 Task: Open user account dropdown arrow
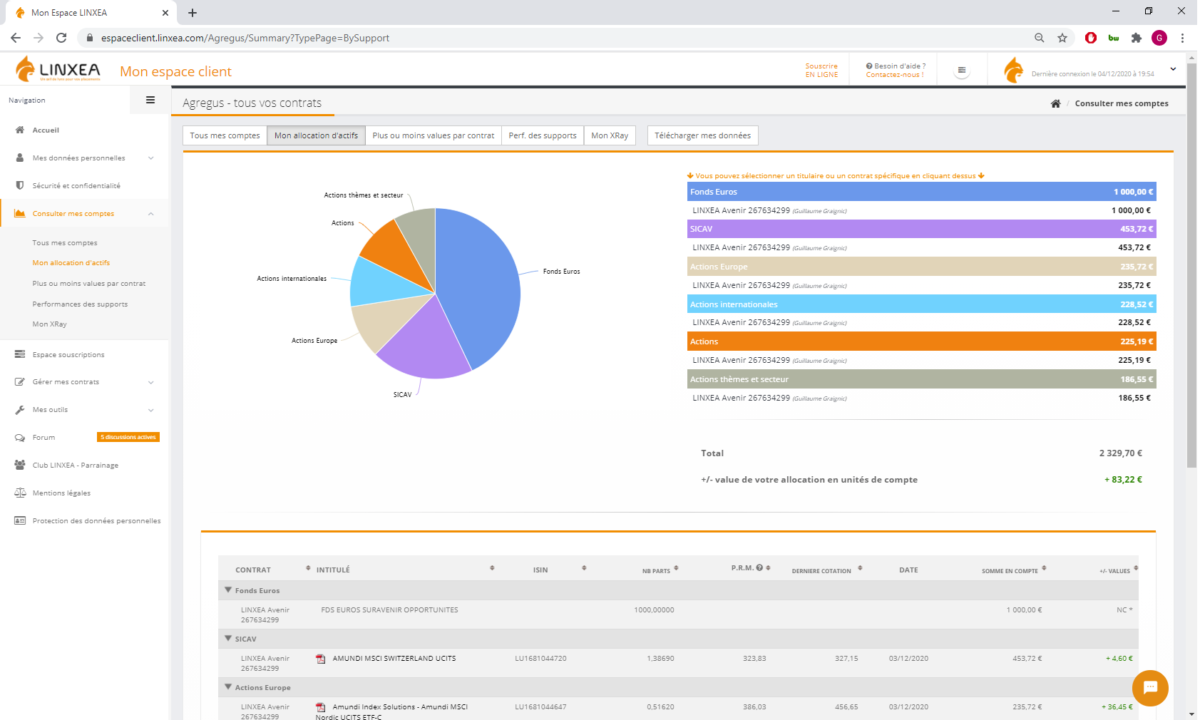[1173, 70]
